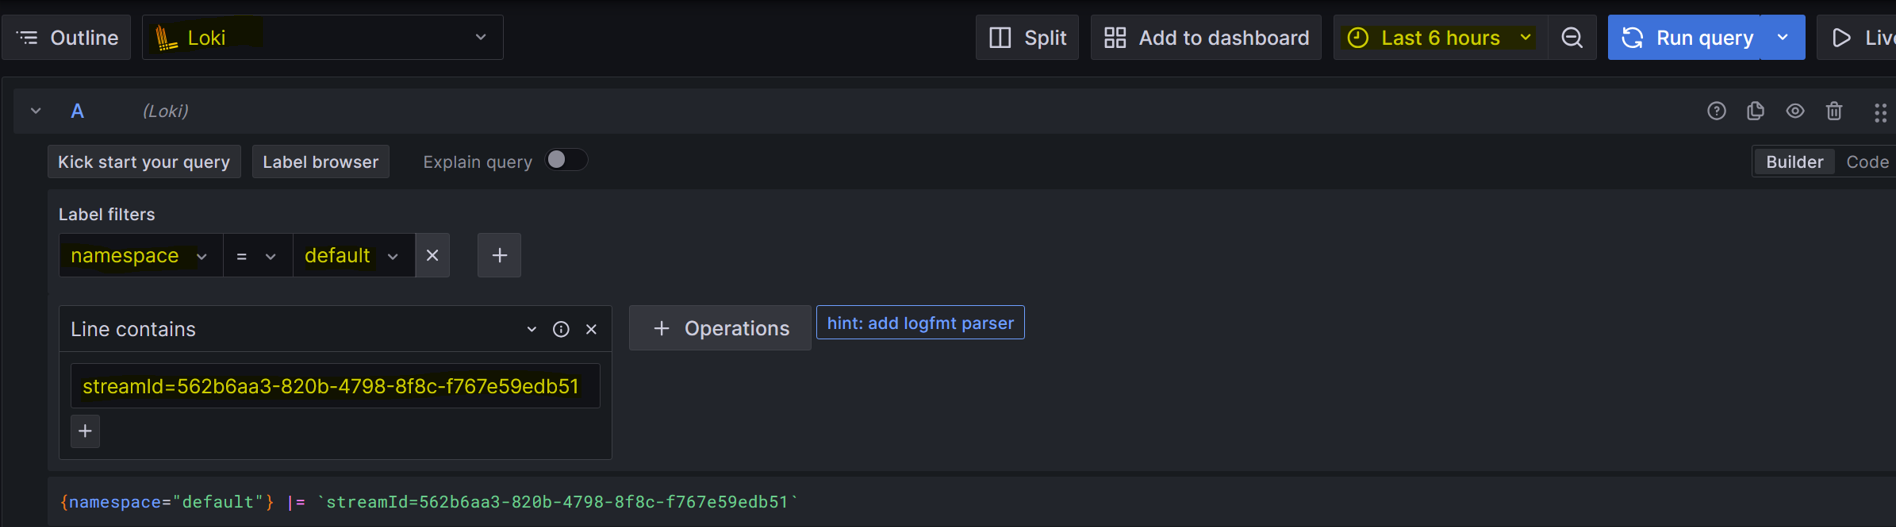
Task: Switch to Code editor mode
Action: coord(1866,162)
